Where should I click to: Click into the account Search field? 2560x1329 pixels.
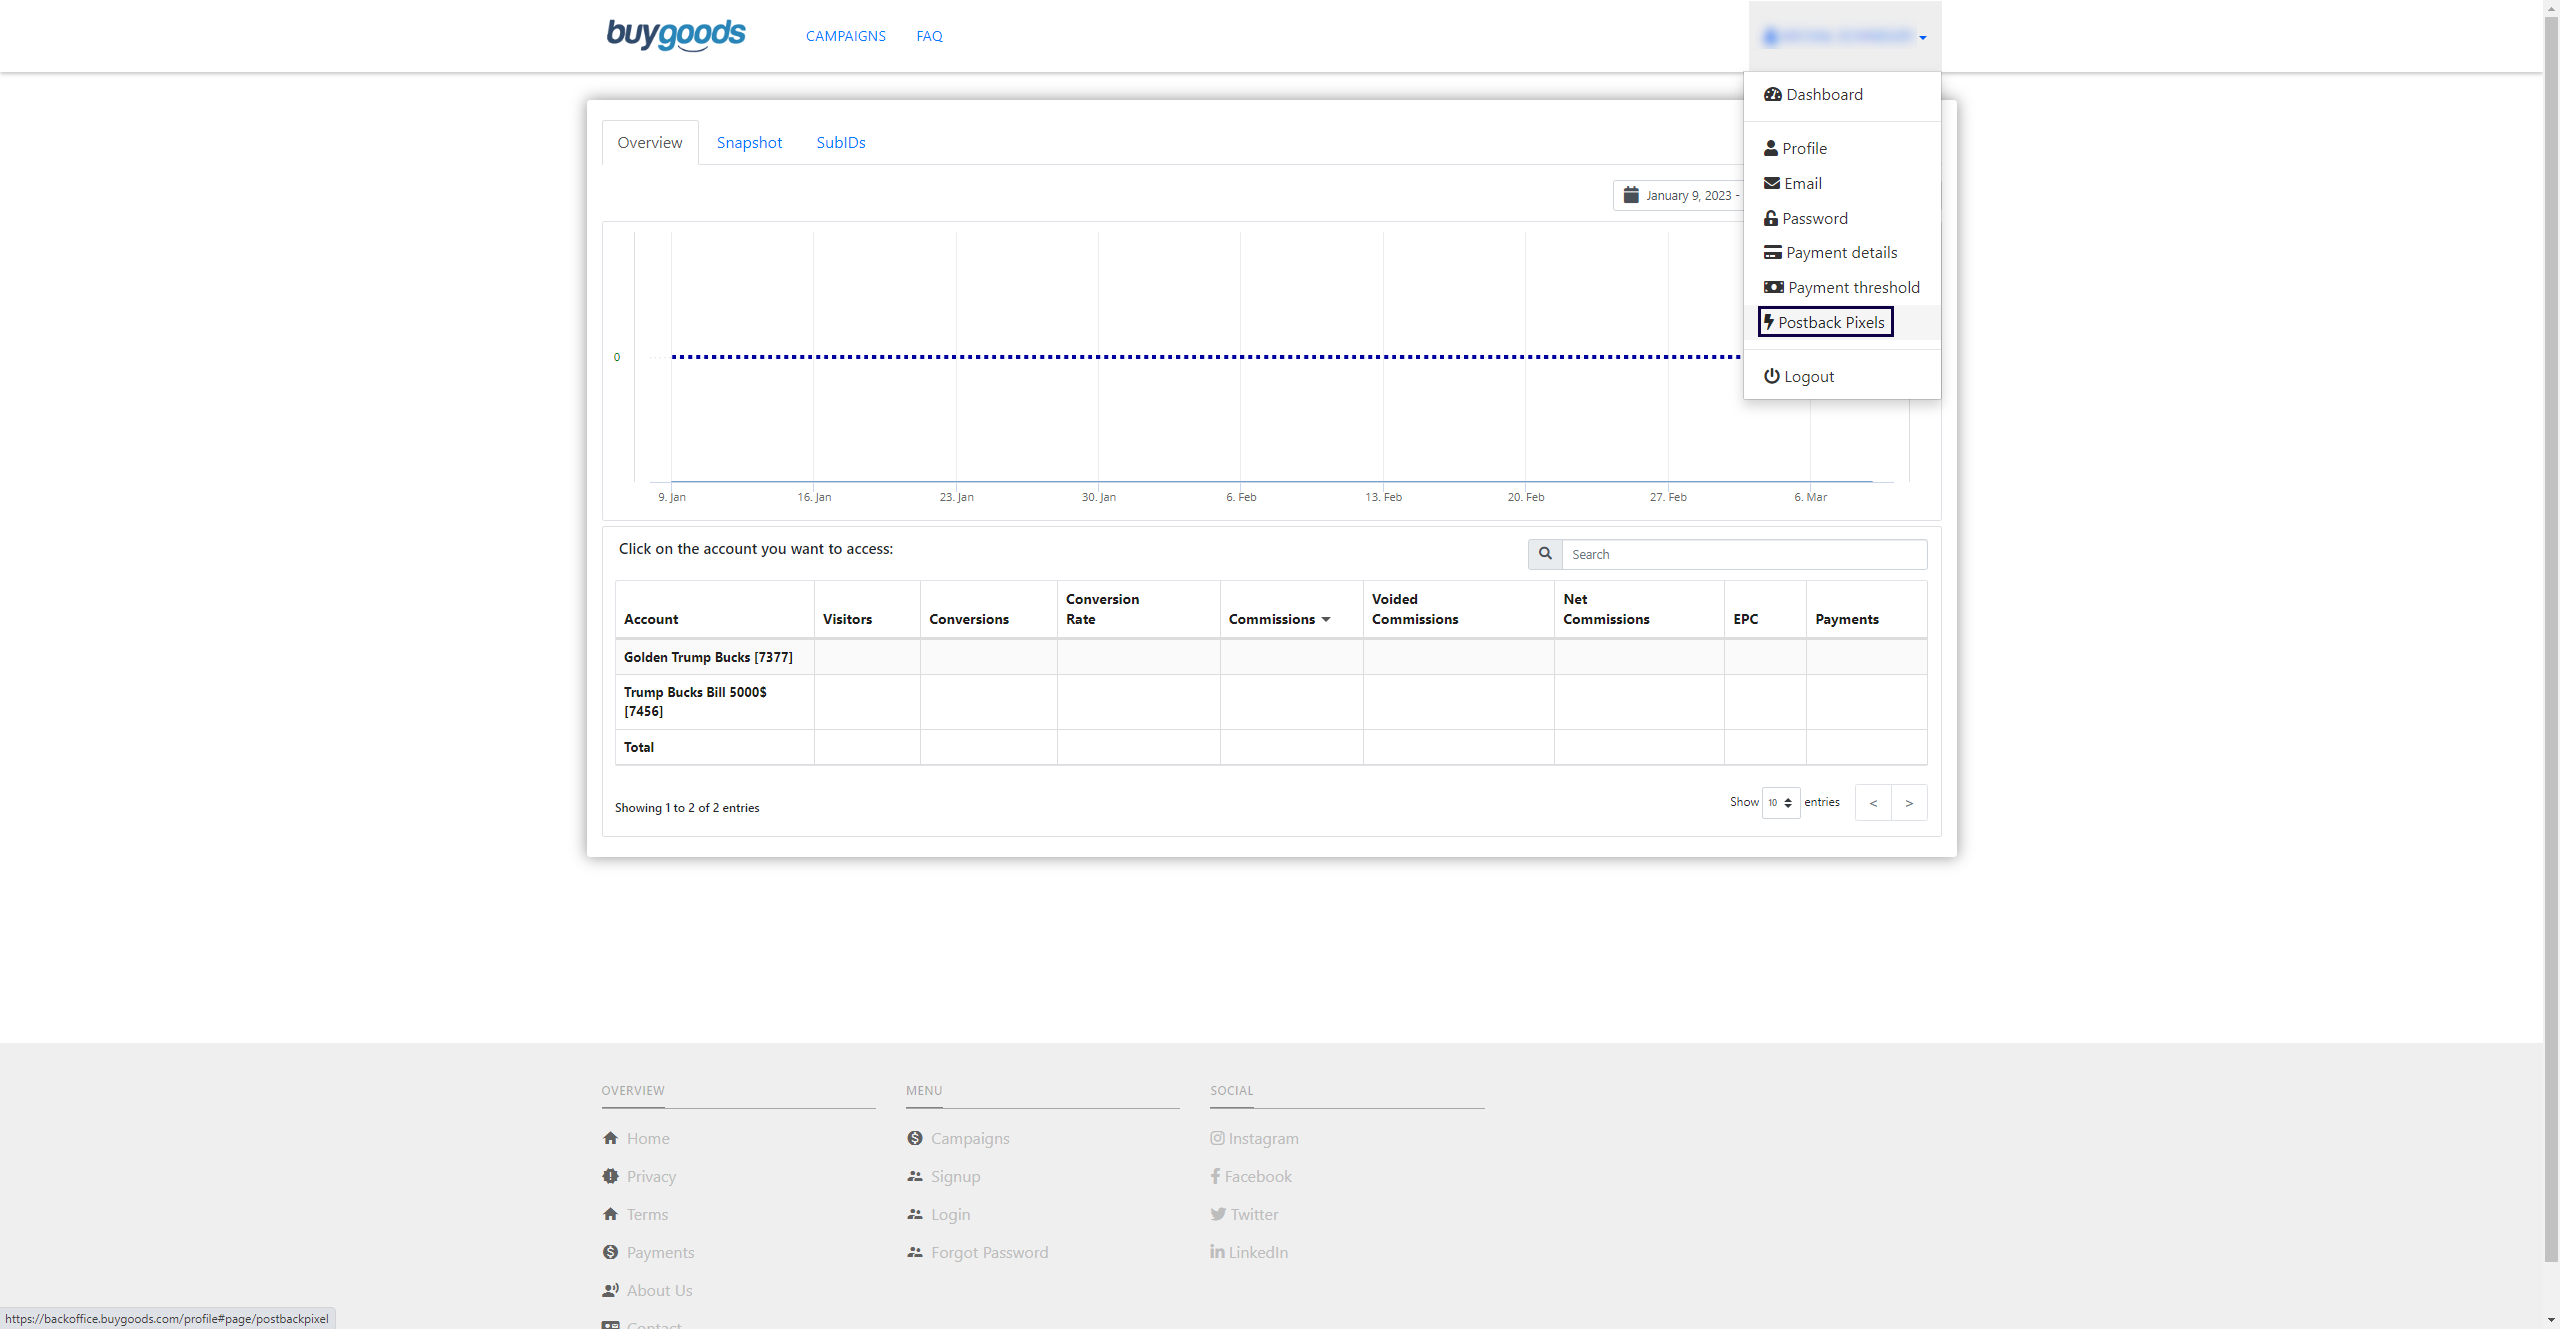tap(1743, 554)
